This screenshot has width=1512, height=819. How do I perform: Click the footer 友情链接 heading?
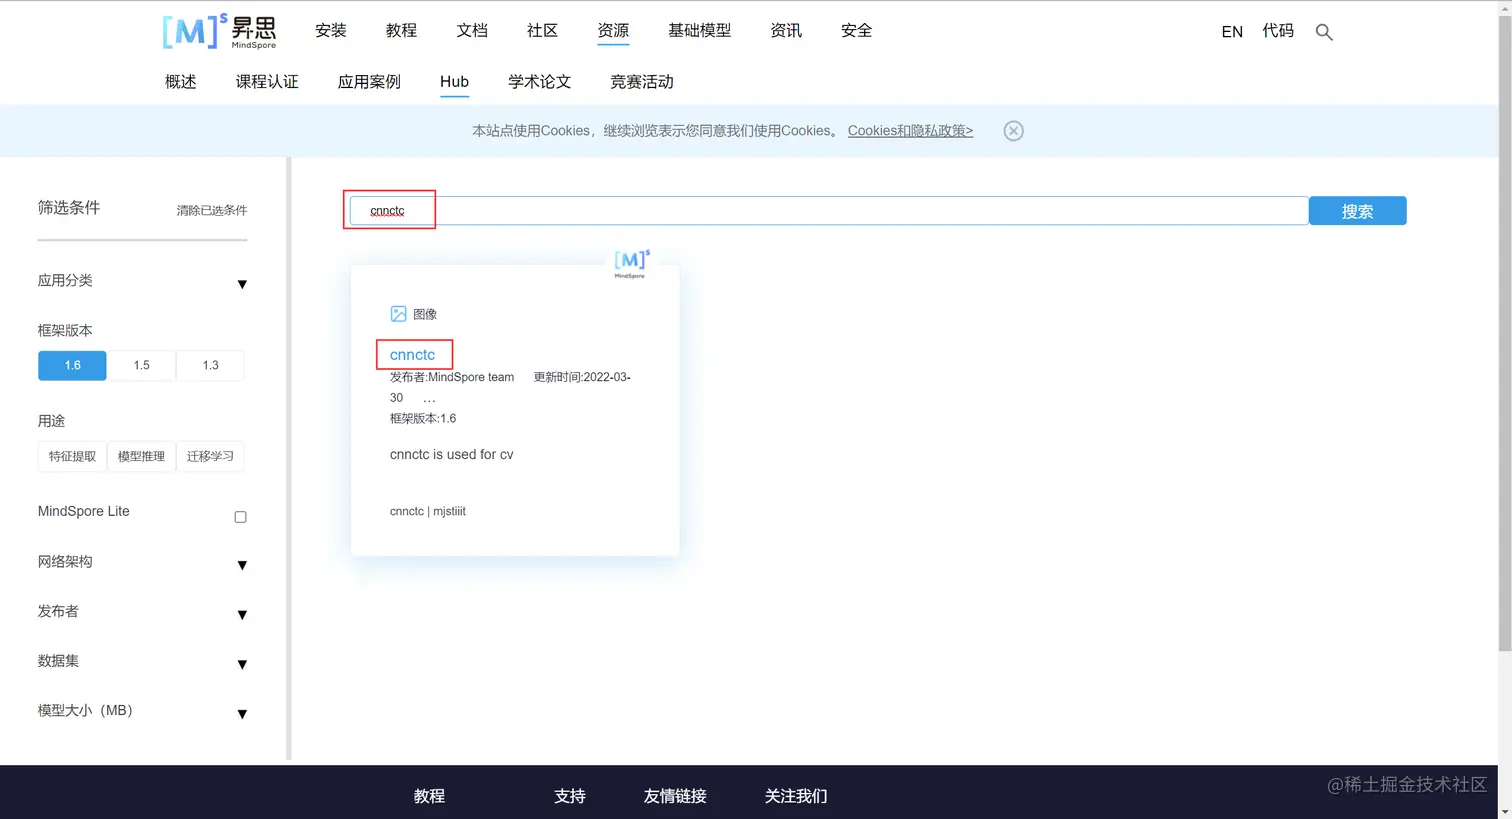click(675, 796)
